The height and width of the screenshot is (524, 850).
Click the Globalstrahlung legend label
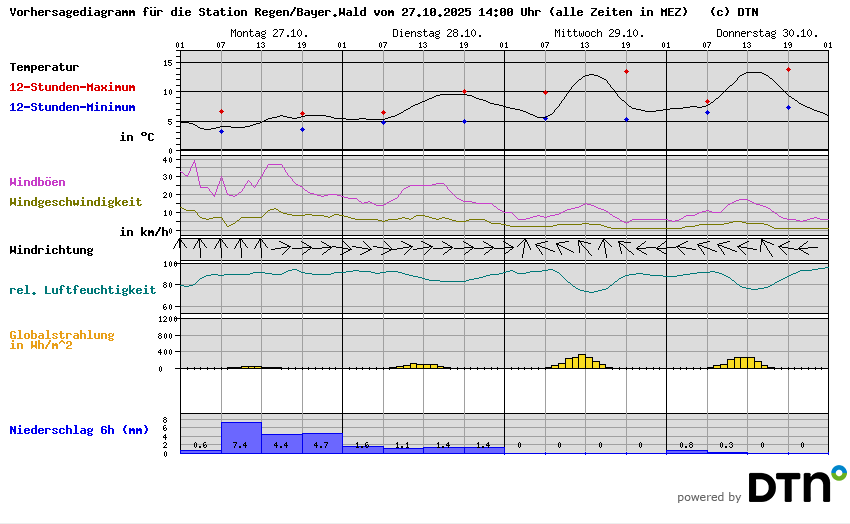coord(62,336)
